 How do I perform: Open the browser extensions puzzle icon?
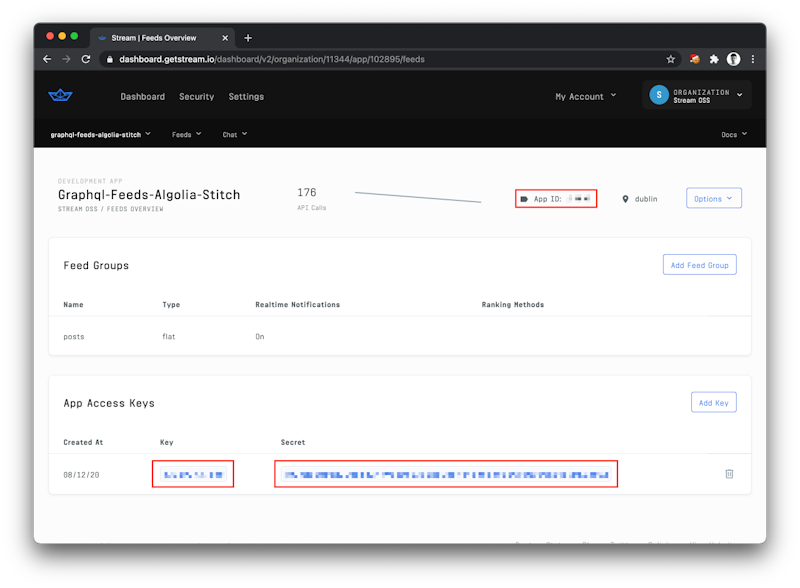[x=714, y=59]
